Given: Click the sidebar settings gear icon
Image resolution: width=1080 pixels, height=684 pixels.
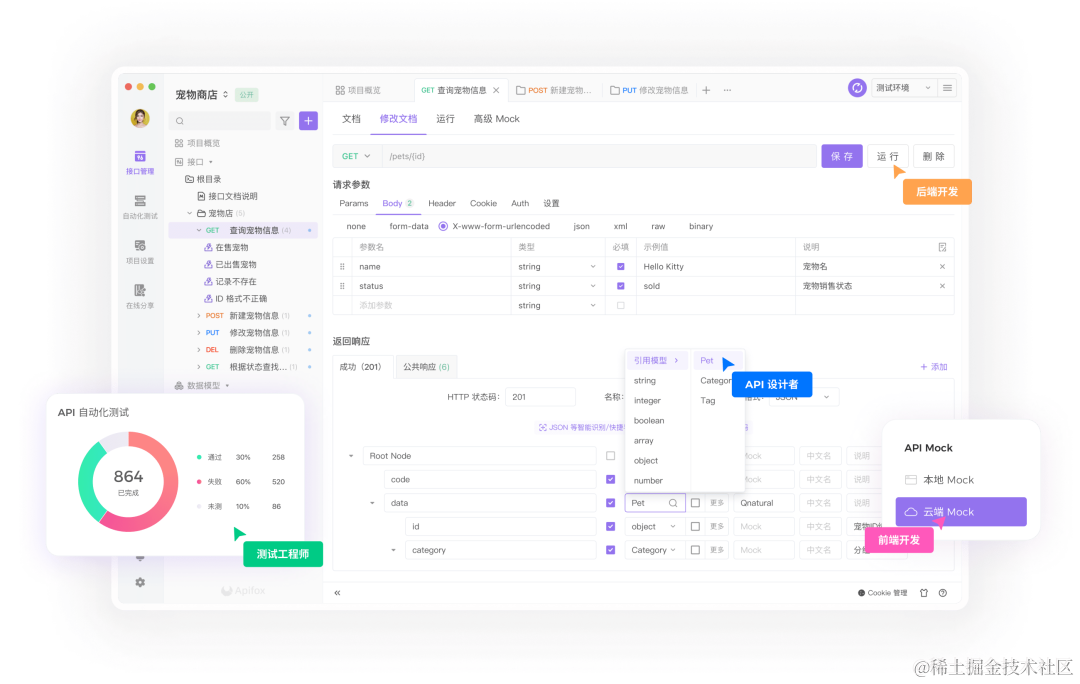Looking at the screenshot, I should (140, 582).
